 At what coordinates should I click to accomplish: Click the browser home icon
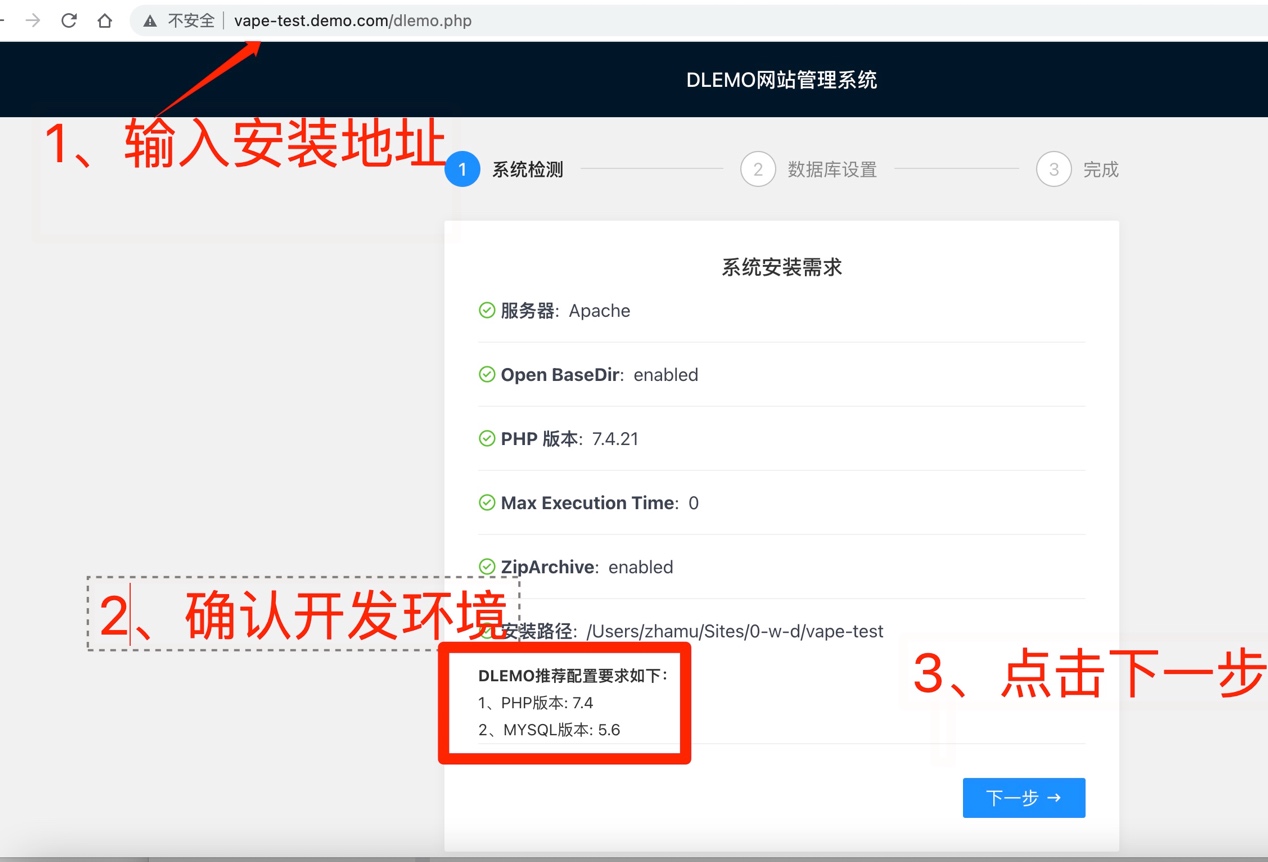(x=105, y=21)
